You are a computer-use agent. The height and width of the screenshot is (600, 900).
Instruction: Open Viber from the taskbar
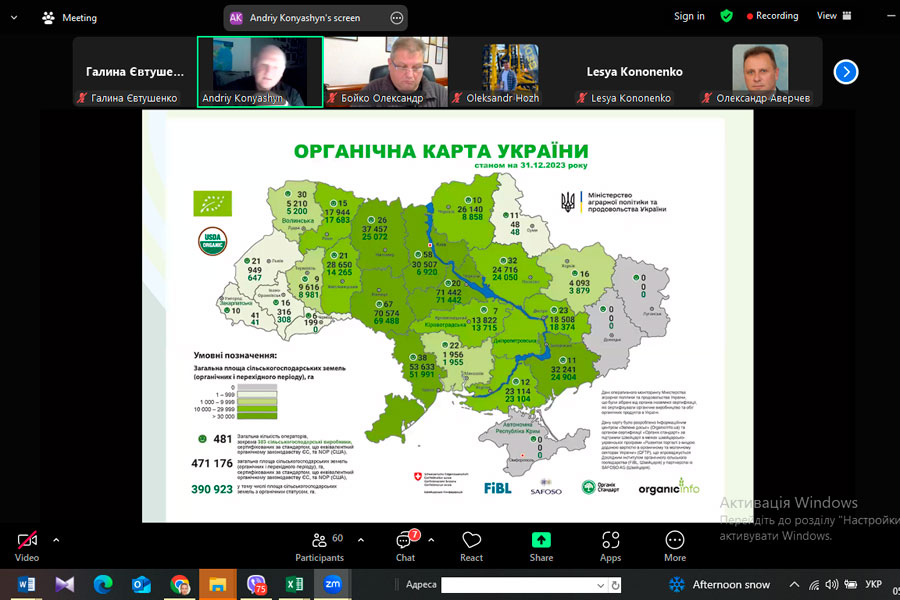256,584
